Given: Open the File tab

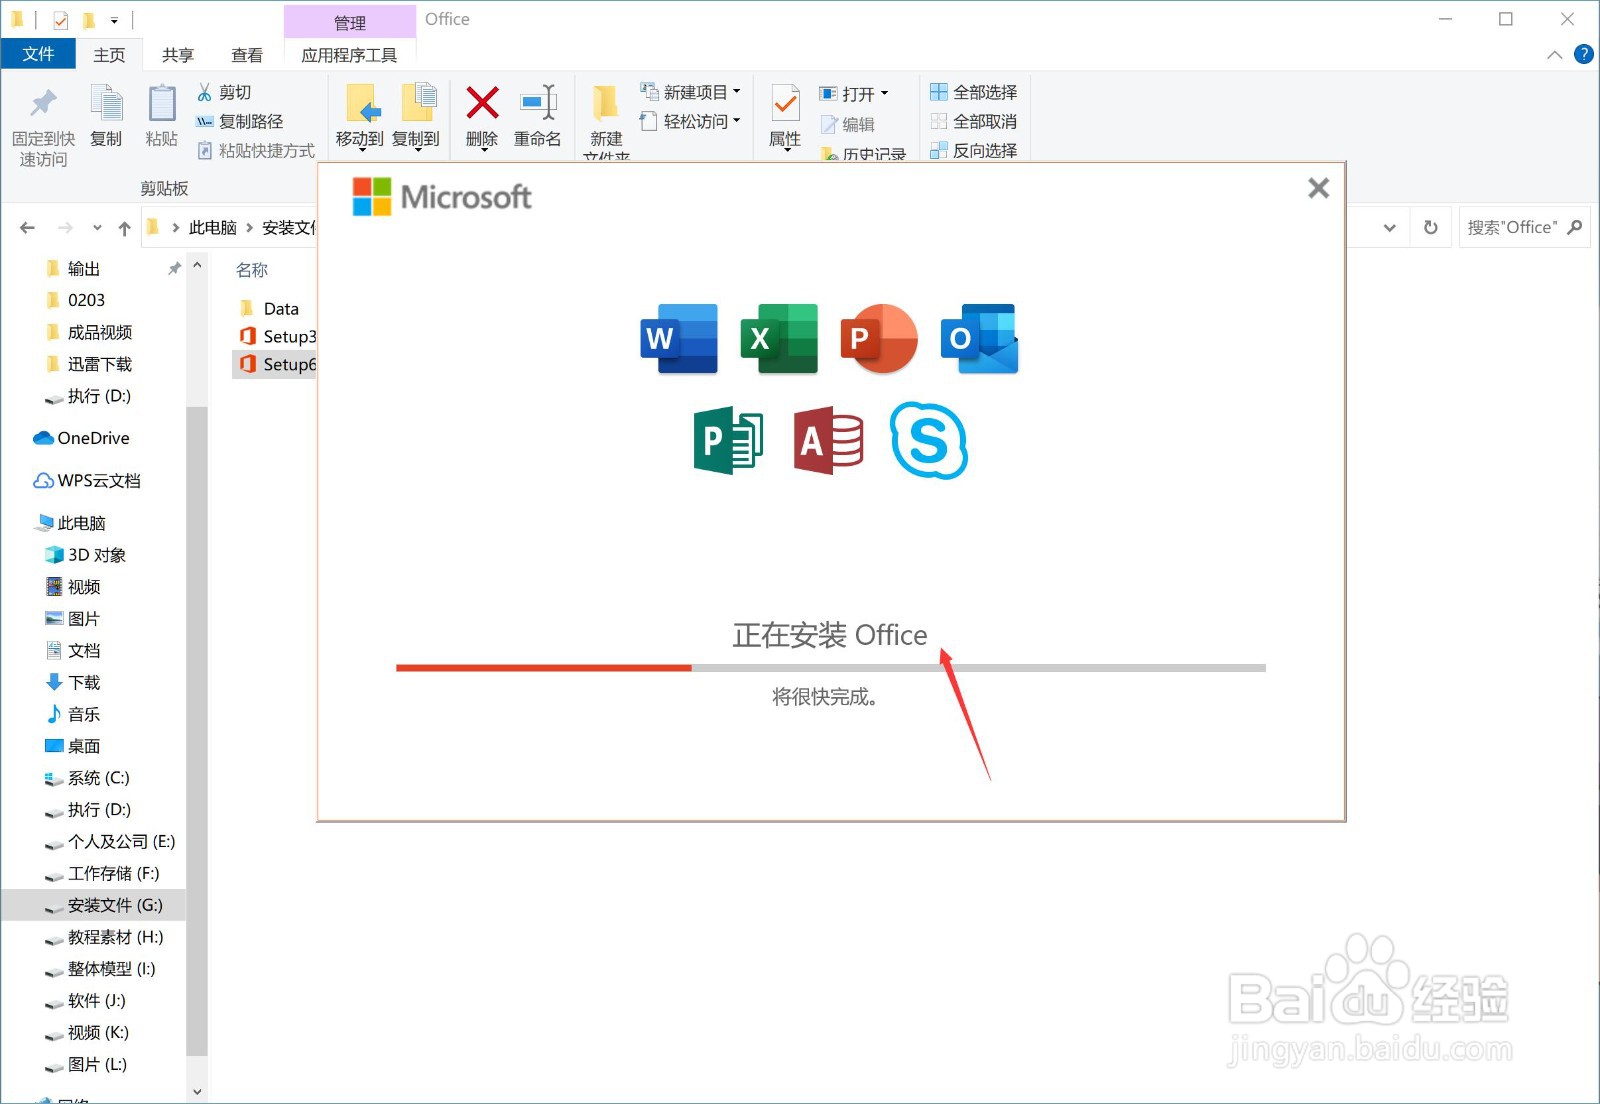Looking at the screenshot, I should pos(38,54).
